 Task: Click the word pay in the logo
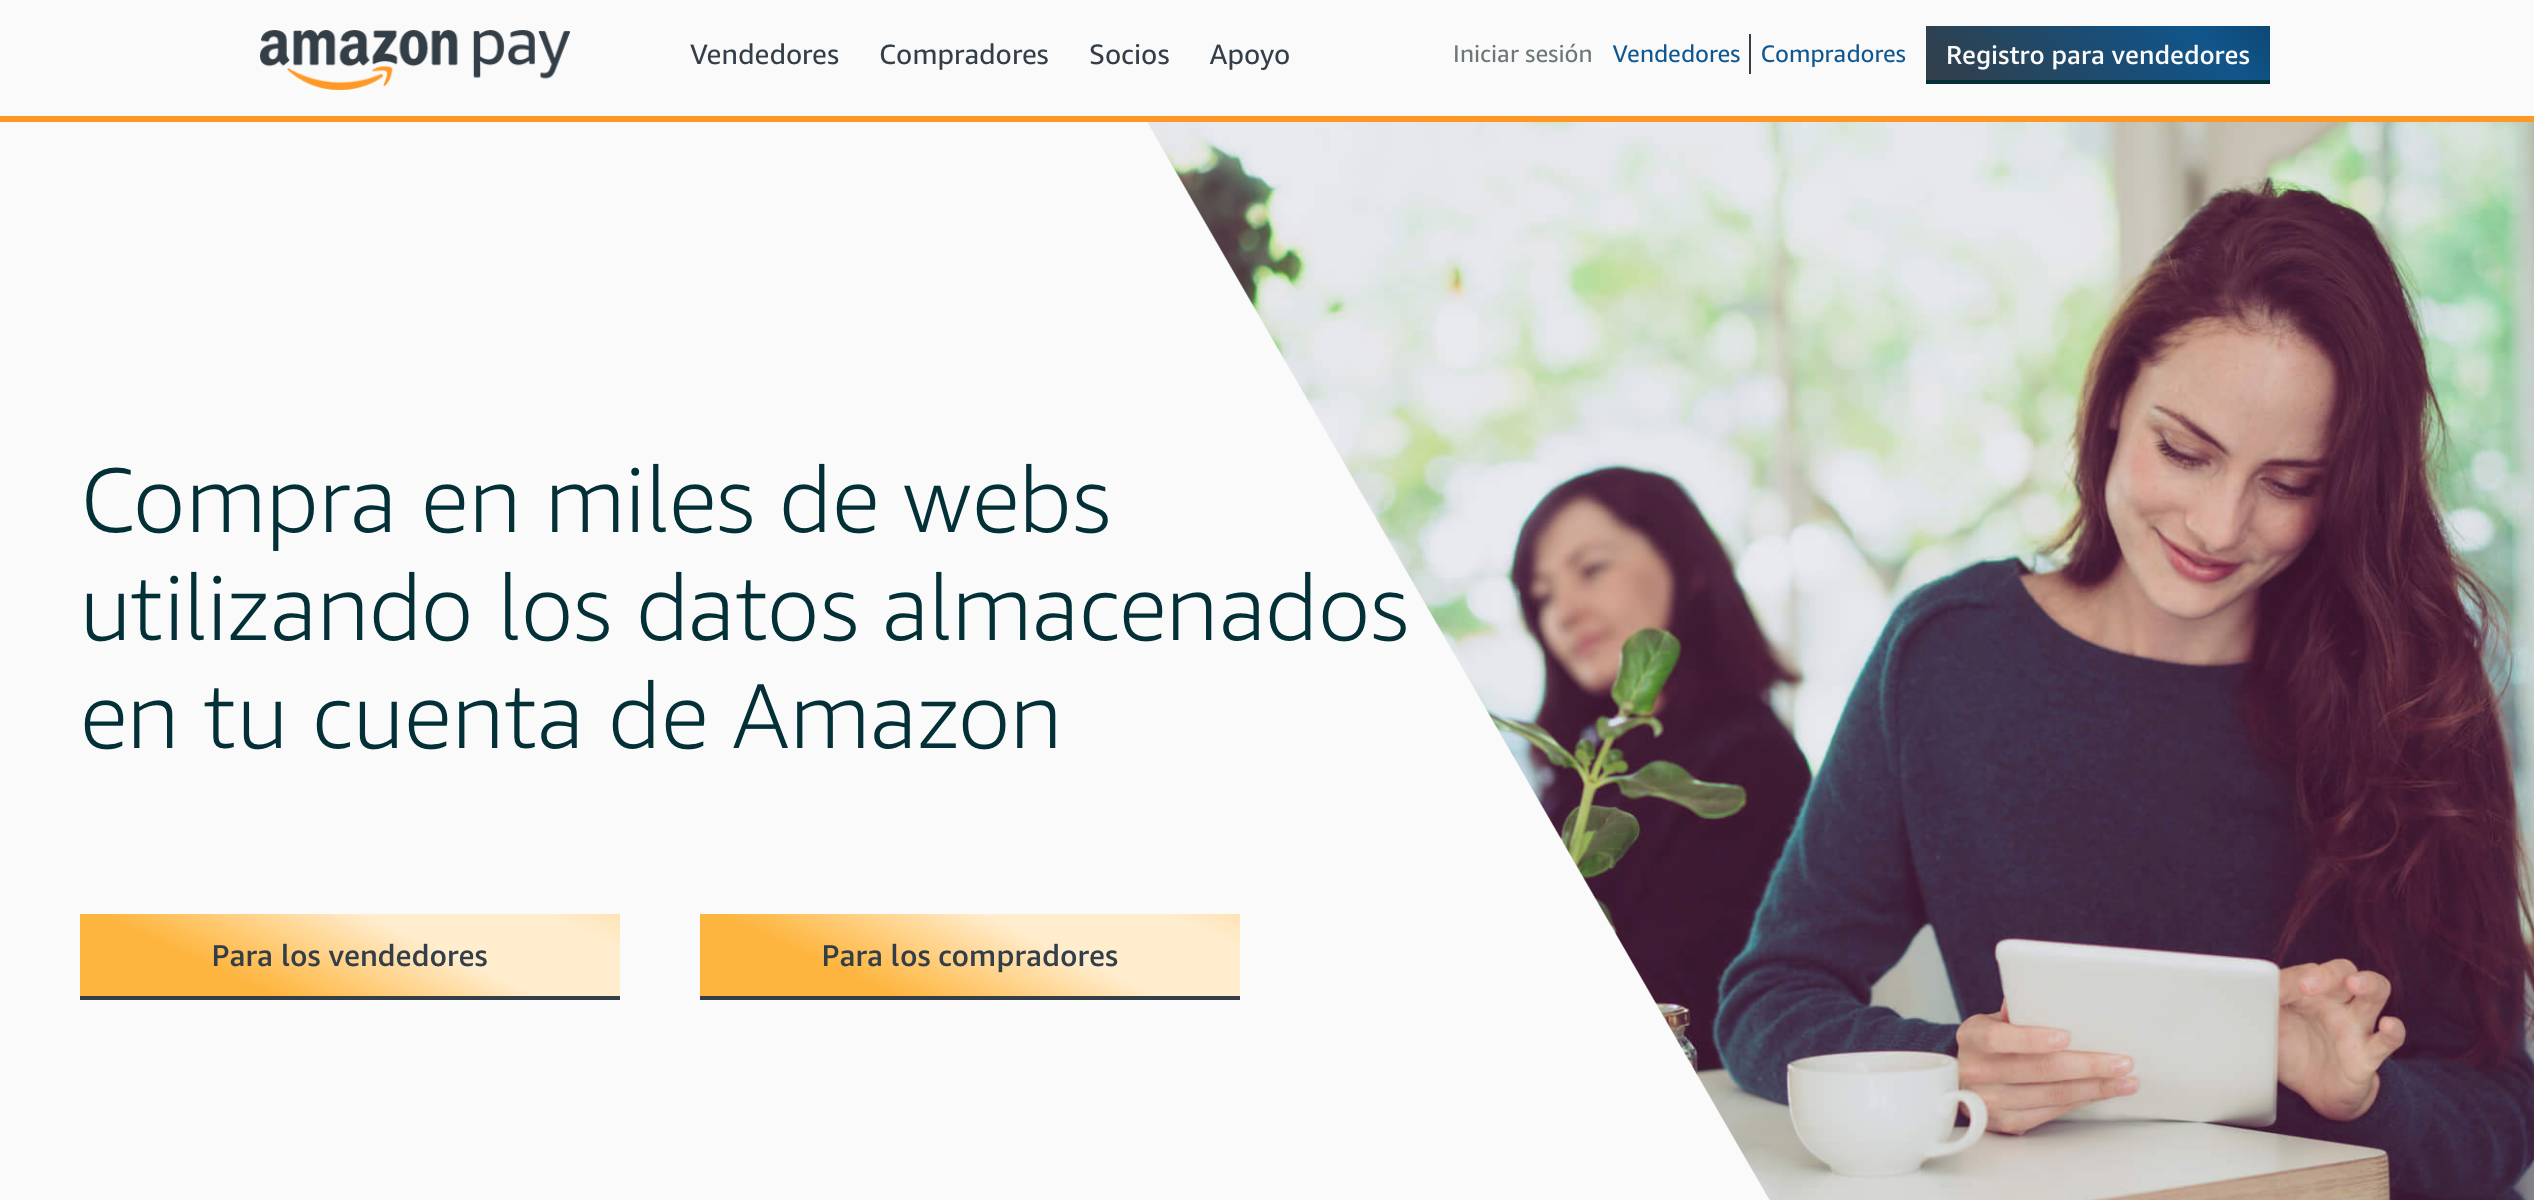click(x=521, y=52)
